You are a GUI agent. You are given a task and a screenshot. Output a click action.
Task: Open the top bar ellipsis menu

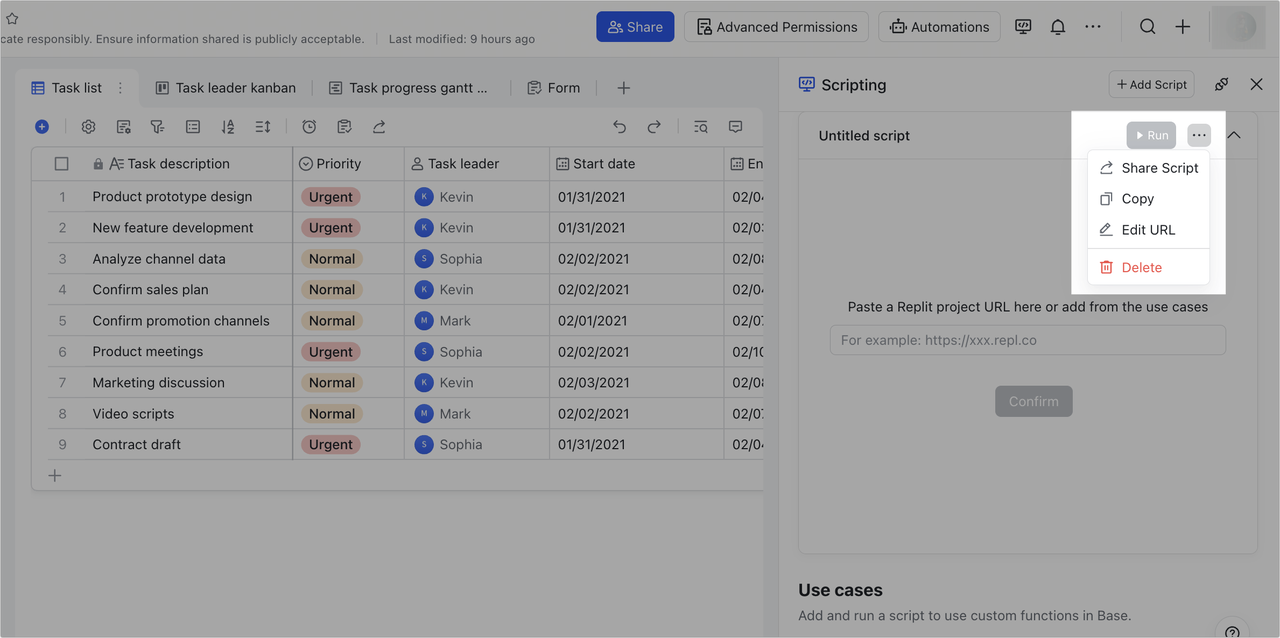1092,26
